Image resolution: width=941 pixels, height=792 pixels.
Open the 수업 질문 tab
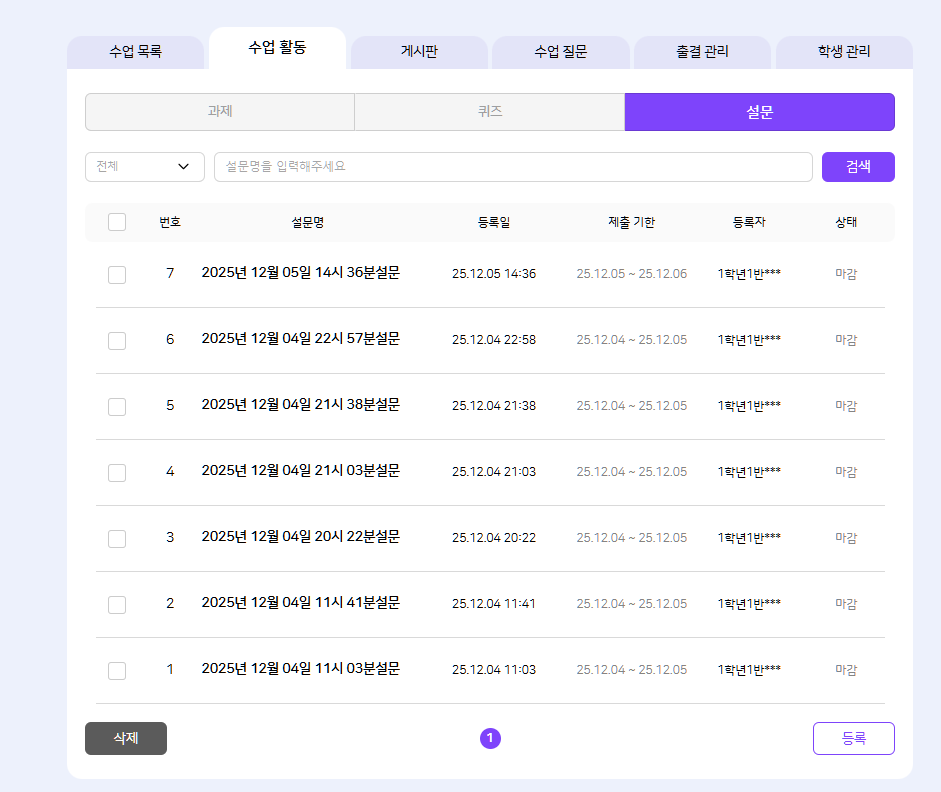pos(560,52)
